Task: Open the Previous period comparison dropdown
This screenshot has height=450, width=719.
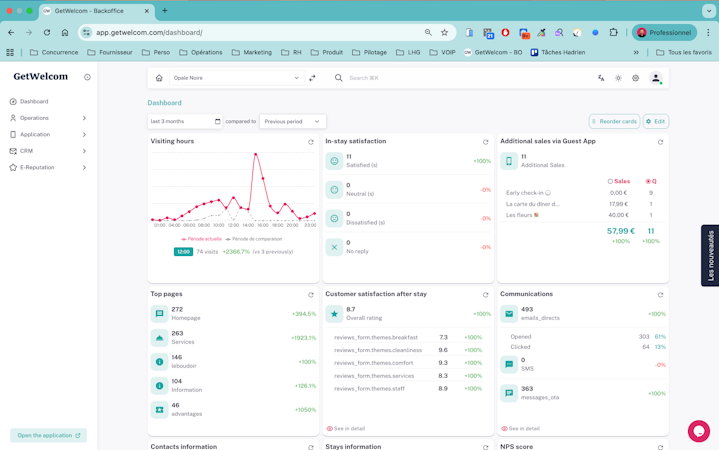Action: 293,122
